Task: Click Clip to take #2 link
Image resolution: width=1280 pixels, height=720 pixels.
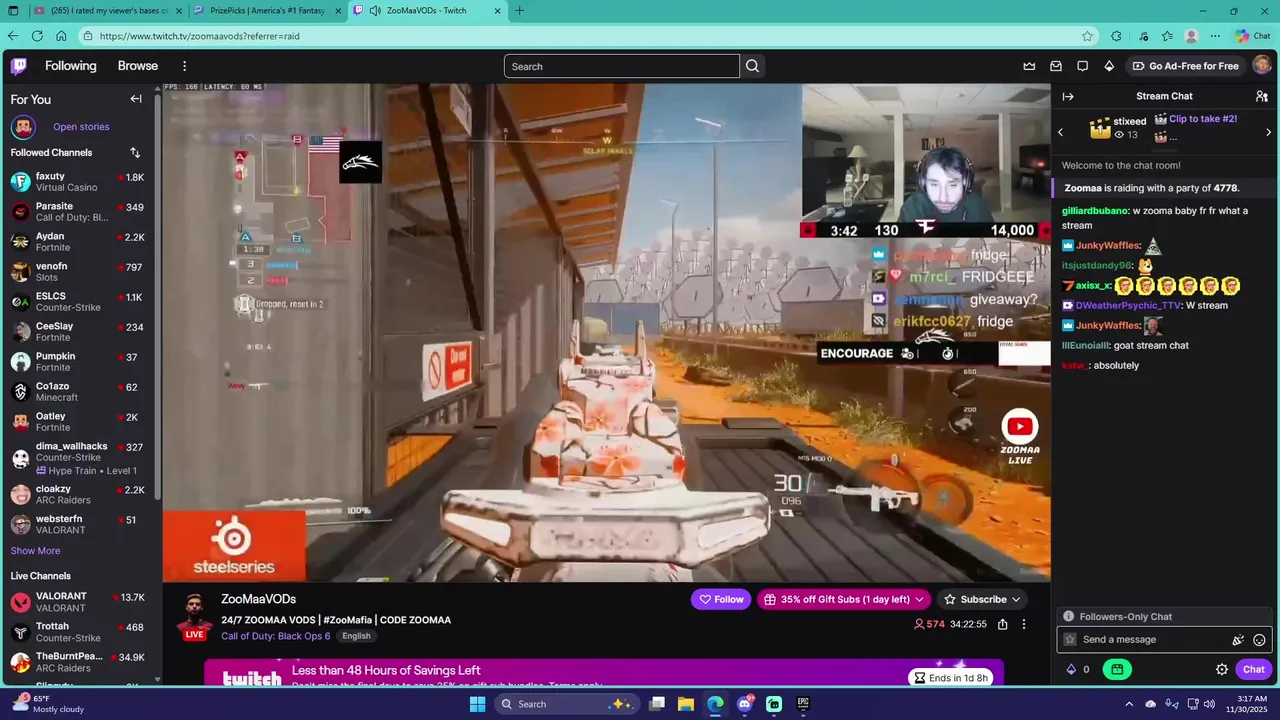Action: click(x=1203, y=119)
